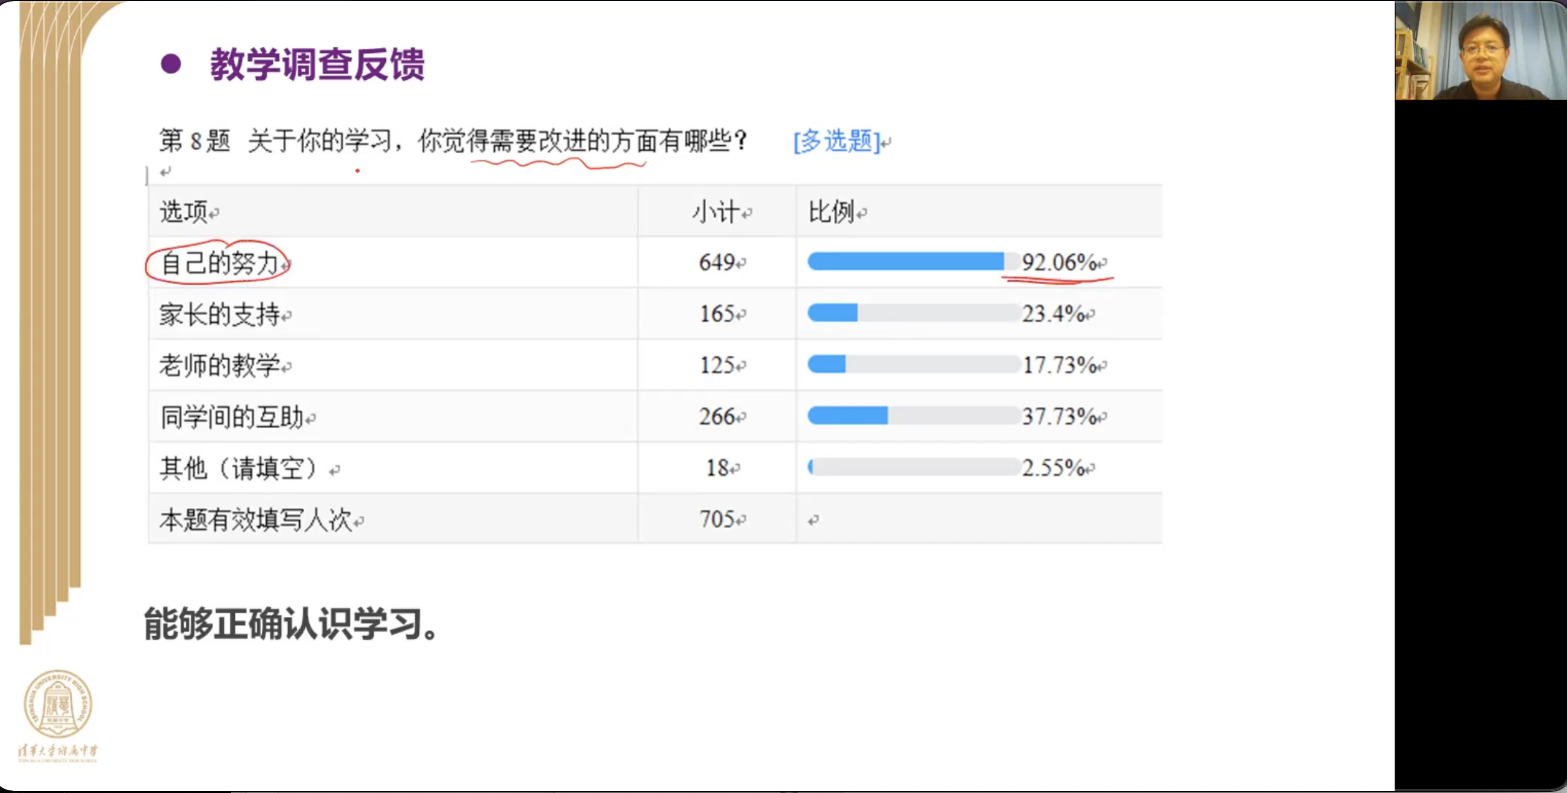Click the progress bar for 家长的支持
The width and height of the screenshot is (1567, 793).
pyautogui.click(x=913, y=314)
